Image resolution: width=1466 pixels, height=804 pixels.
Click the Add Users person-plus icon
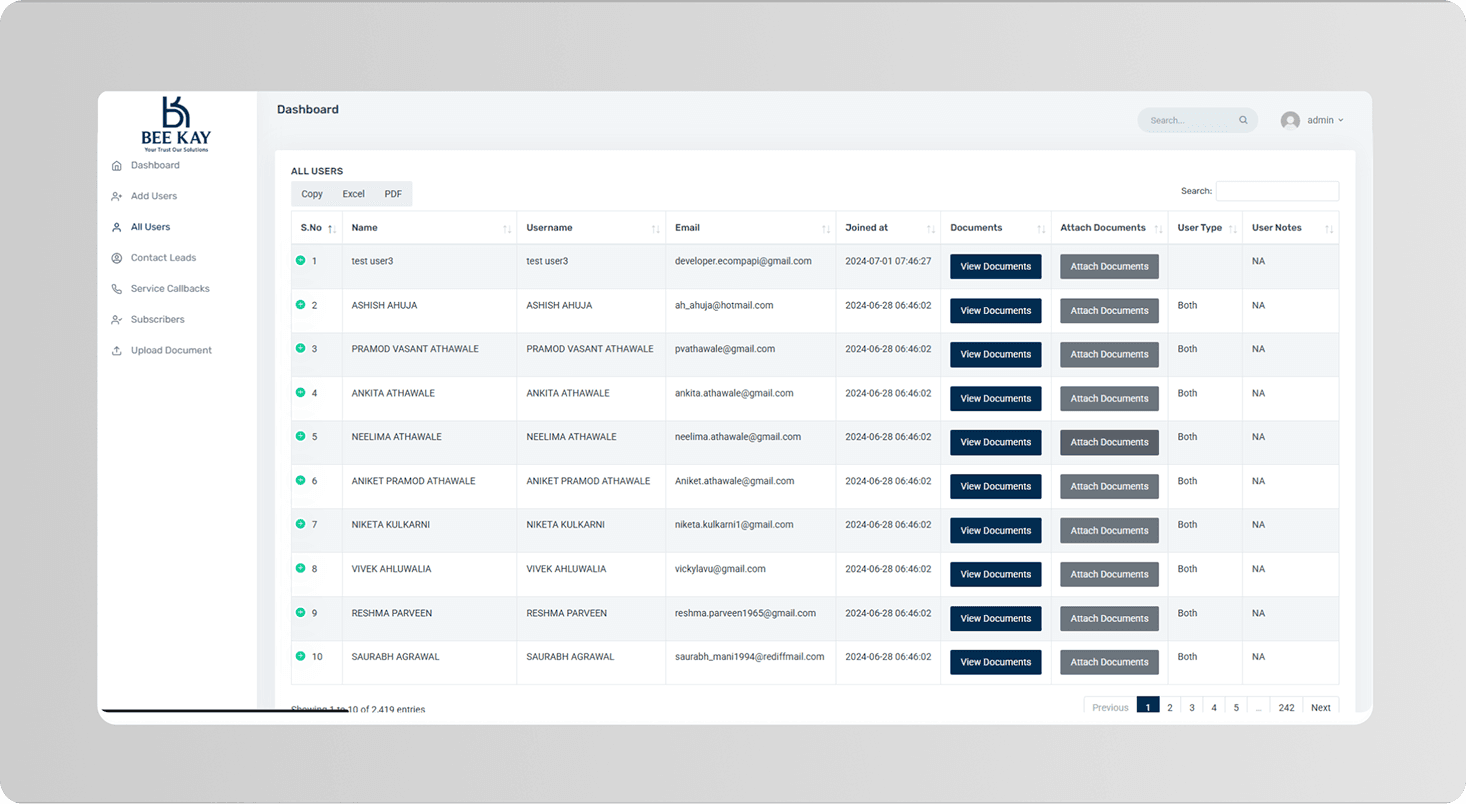click(x=117, y=197)
